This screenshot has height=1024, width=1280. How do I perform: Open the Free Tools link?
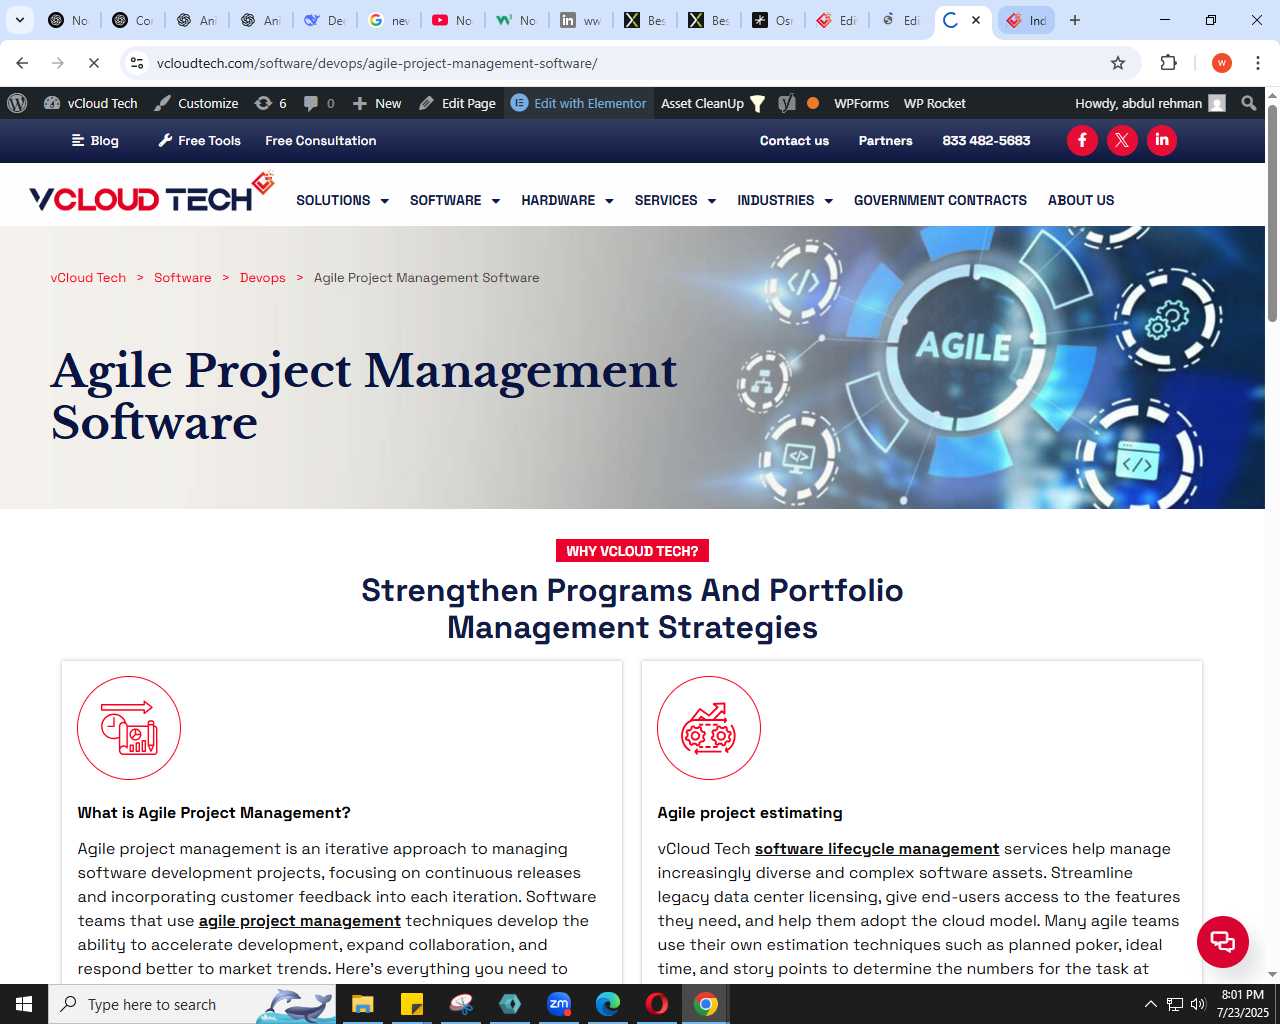coord(200,141)
